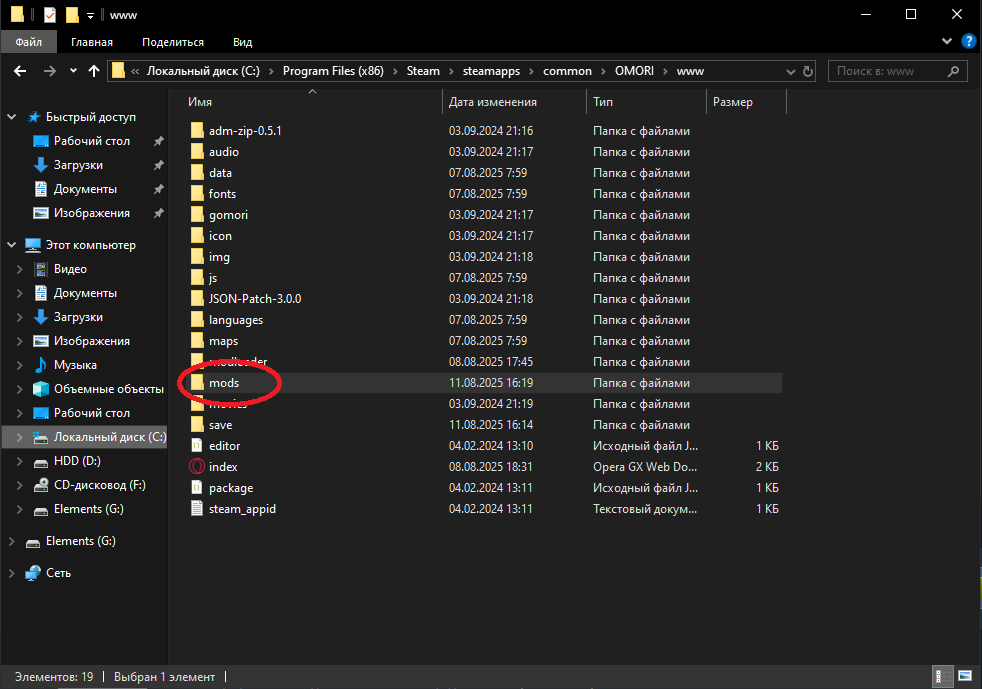Select the audio folder
982x689 pixels.
tap(224, 152)
